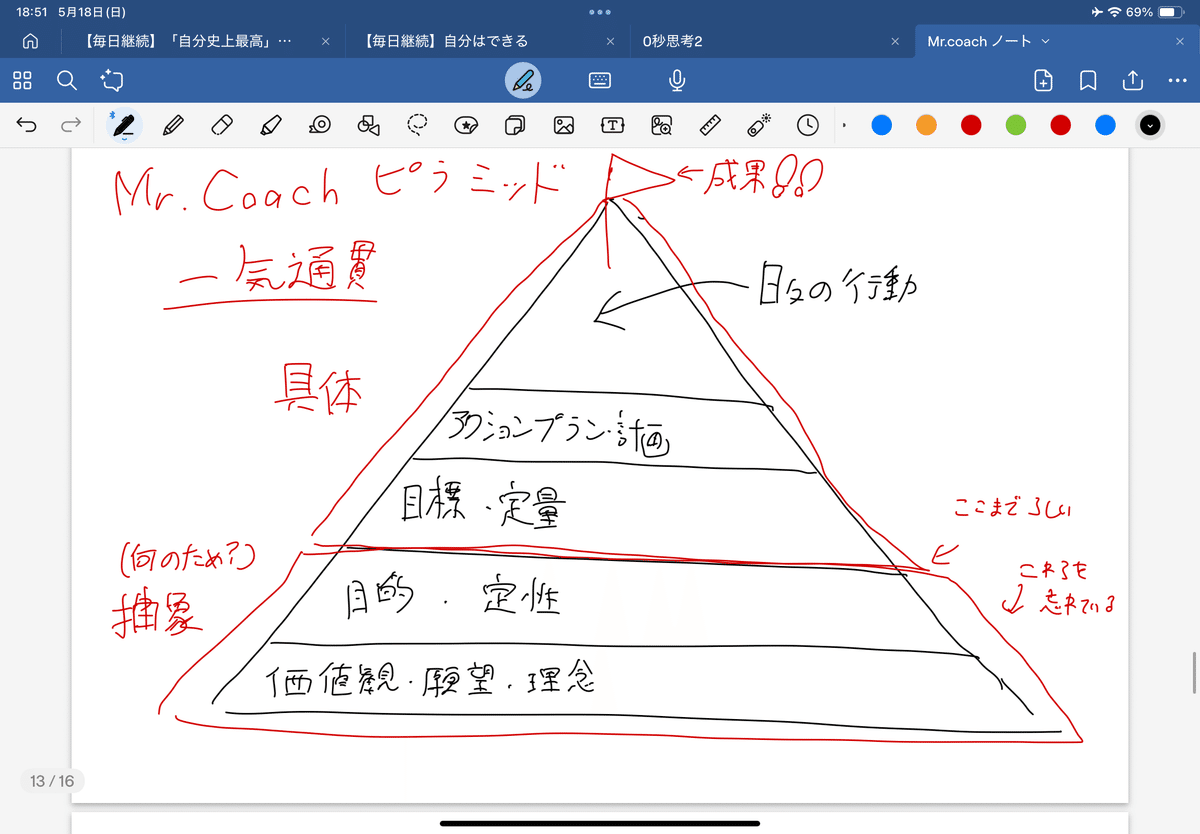Bookmark the current page
The image size is (1200, 834).
click(x=1089, y=81)
